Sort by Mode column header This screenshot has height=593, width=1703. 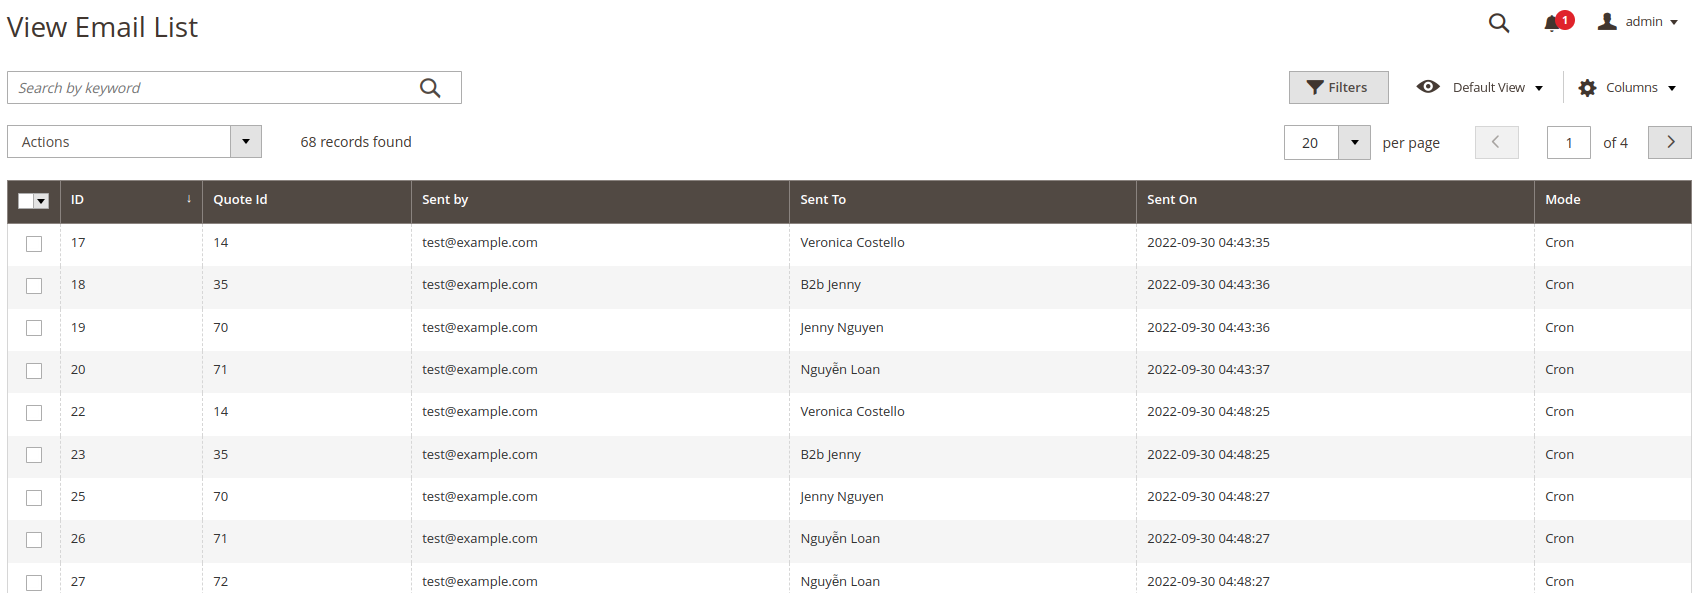[1612, 200]
